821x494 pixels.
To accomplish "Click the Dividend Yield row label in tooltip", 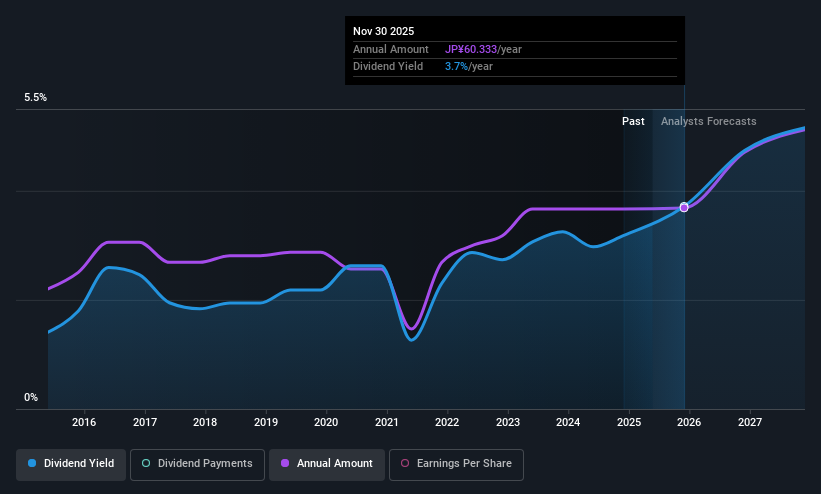I will 388,67.
